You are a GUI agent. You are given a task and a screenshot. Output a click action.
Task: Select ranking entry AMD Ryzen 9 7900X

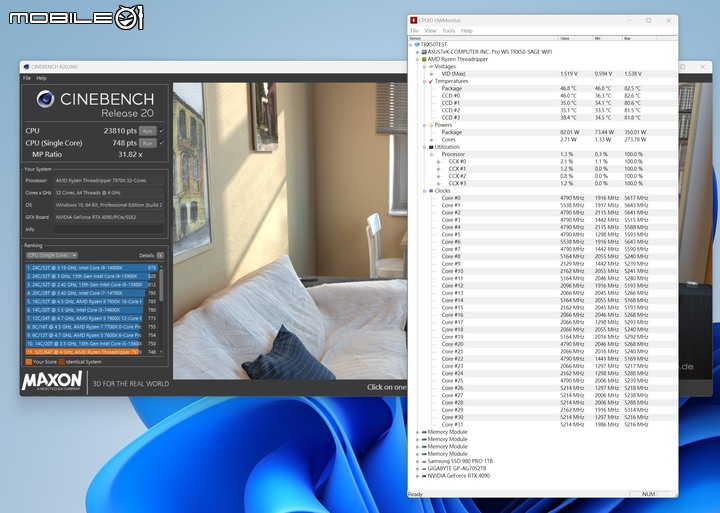point(91,318)
